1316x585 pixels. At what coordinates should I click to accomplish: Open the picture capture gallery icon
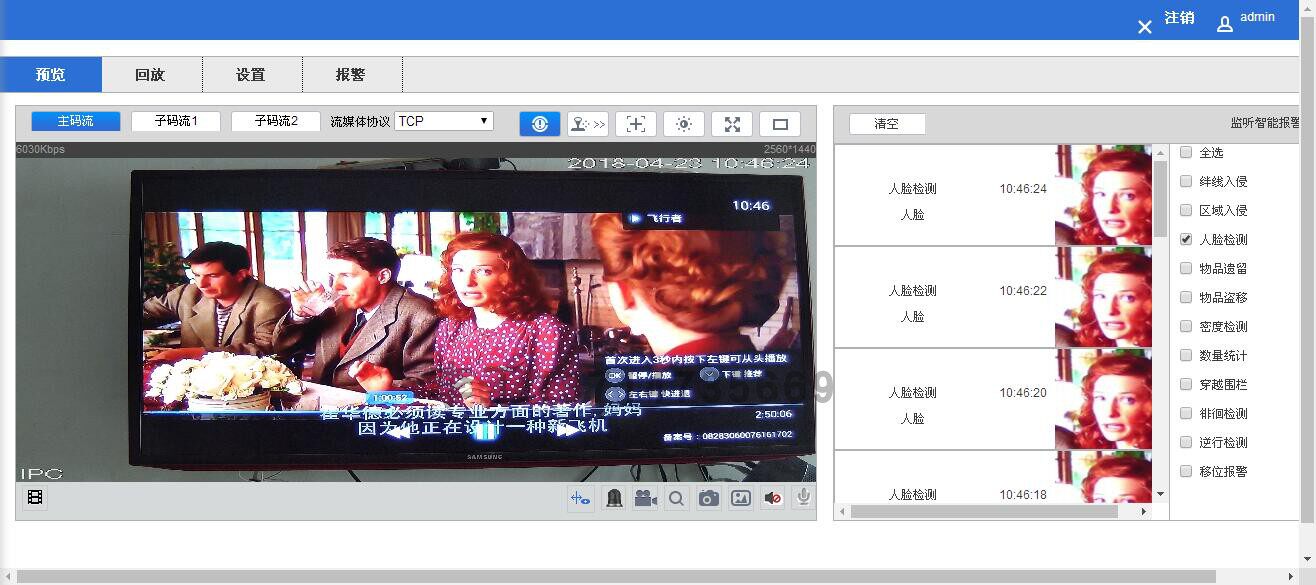[741, 498]
